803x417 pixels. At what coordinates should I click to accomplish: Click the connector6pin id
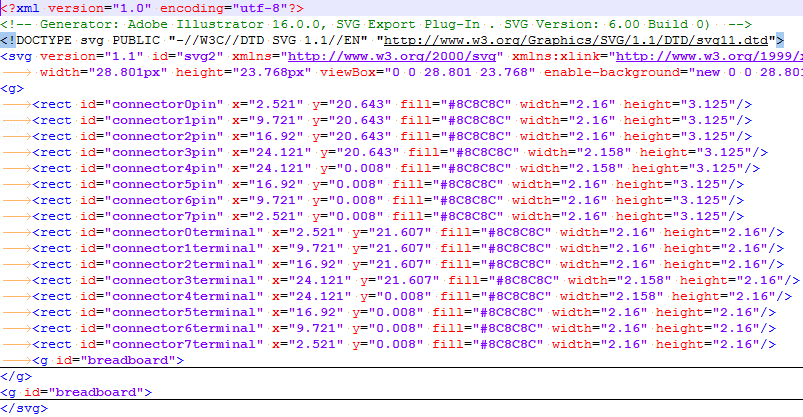click(152, 201)
